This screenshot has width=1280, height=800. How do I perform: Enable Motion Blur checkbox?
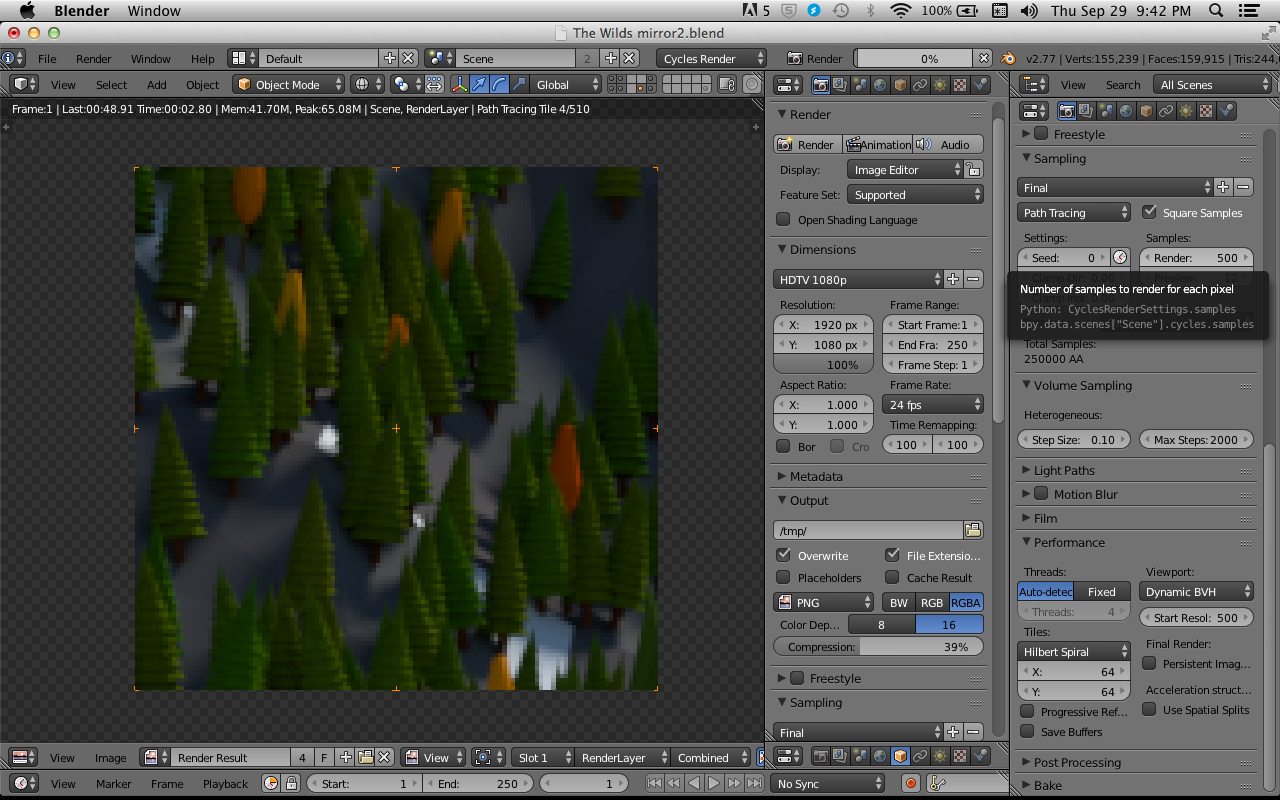pyautogui.click(x=1041, y=494)
